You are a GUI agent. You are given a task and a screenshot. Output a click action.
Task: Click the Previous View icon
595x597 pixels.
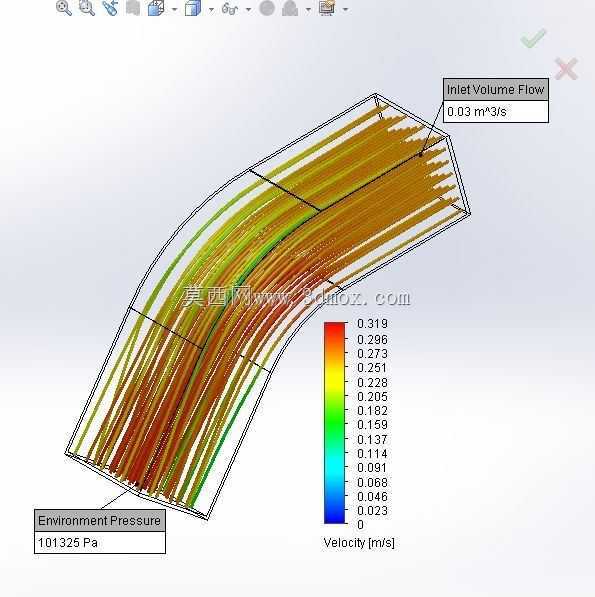pyautogui.click(x=110, y=8)
